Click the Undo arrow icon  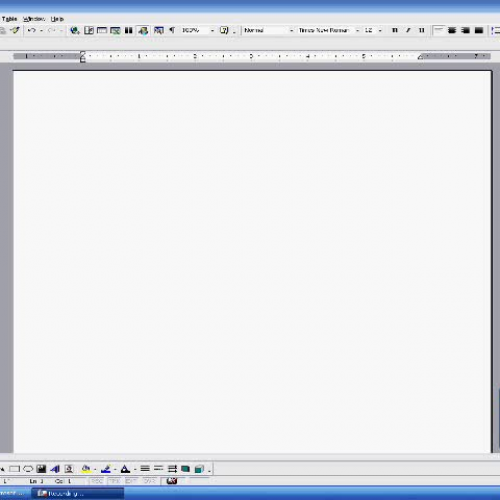tap(32, 30)
